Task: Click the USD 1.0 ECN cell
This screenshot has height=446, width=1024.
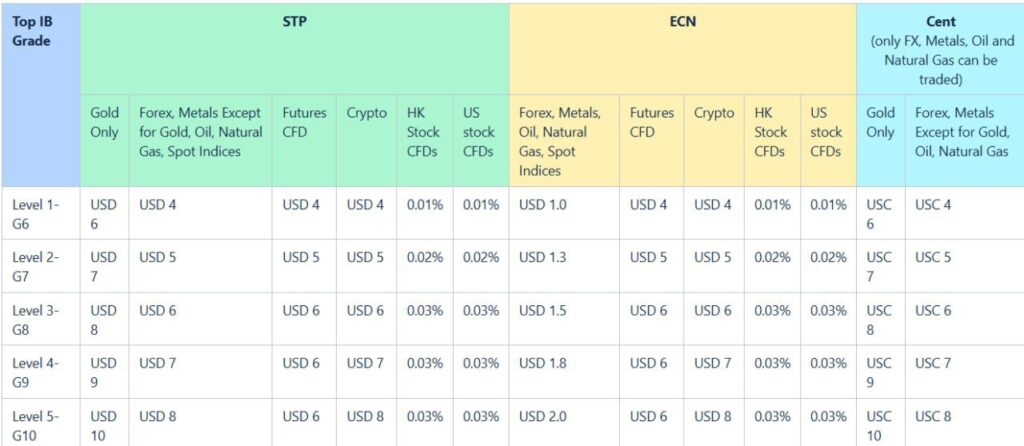Action: (564, 214)
